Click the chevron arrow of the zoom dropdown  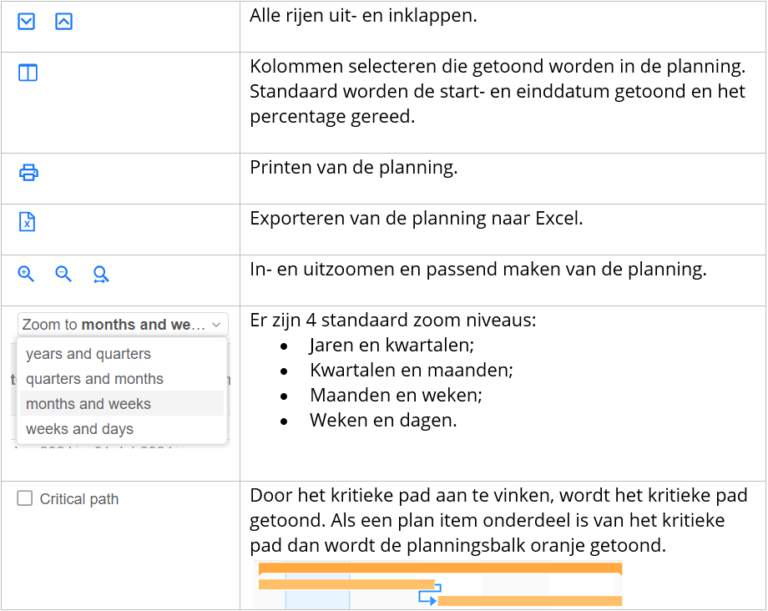click(x=216, y=325)
